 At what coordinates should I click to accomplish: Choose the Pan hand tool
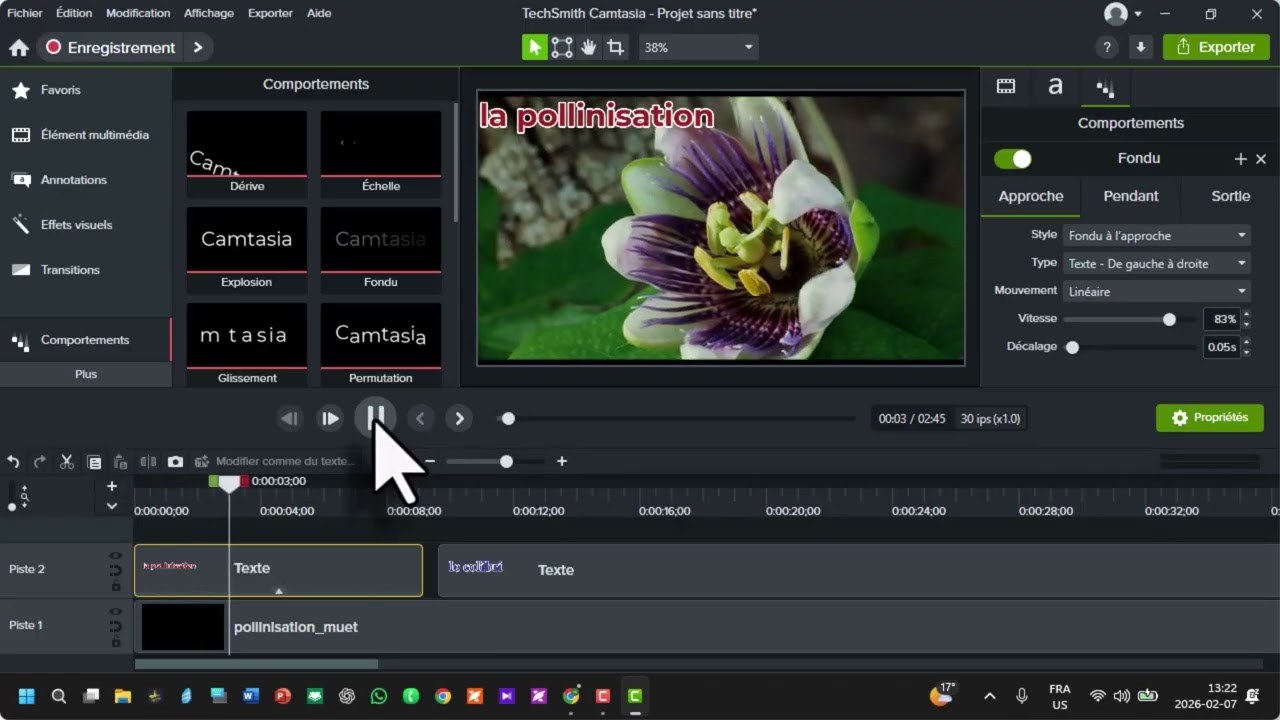589,47
